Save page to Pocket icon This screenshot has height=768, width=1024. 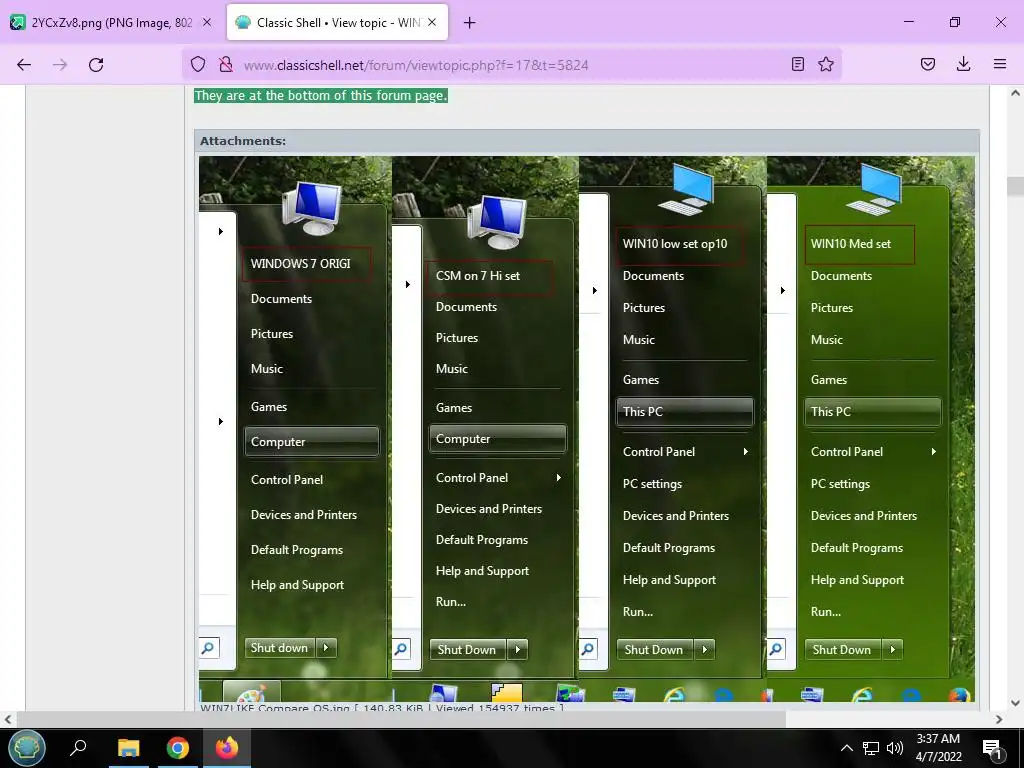pos(928,64)
